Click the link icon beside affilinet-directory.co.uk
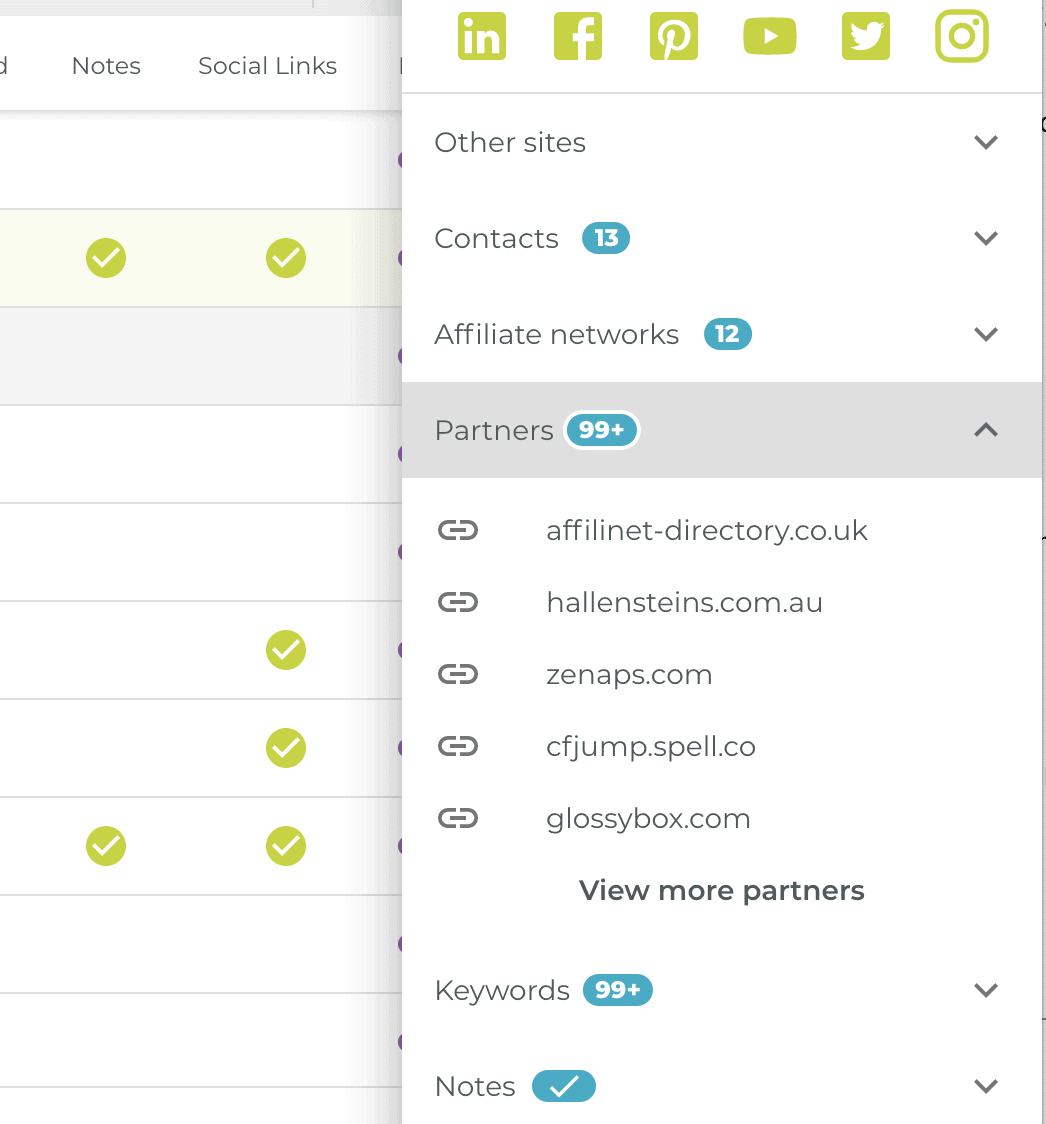This screenshot has width=1046, height=1124. (x=458, y=530)
